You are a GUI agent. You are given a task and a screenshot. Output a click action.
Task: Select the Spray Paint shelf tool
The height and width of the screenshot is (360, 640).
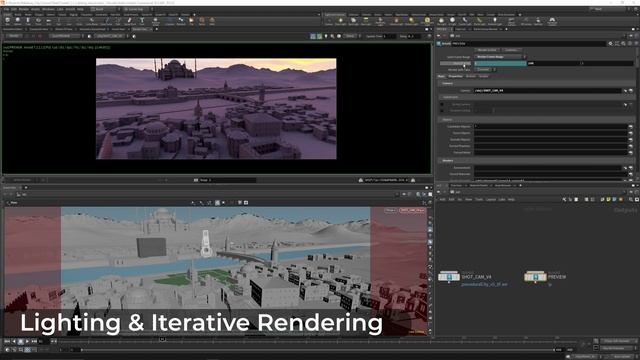point(130,20)
